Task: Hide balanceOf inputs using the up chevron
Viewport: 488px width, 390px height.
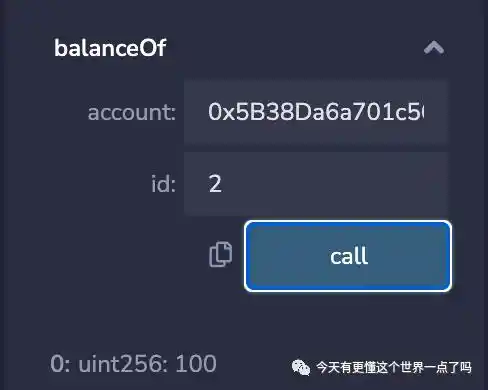Action: 434,48
